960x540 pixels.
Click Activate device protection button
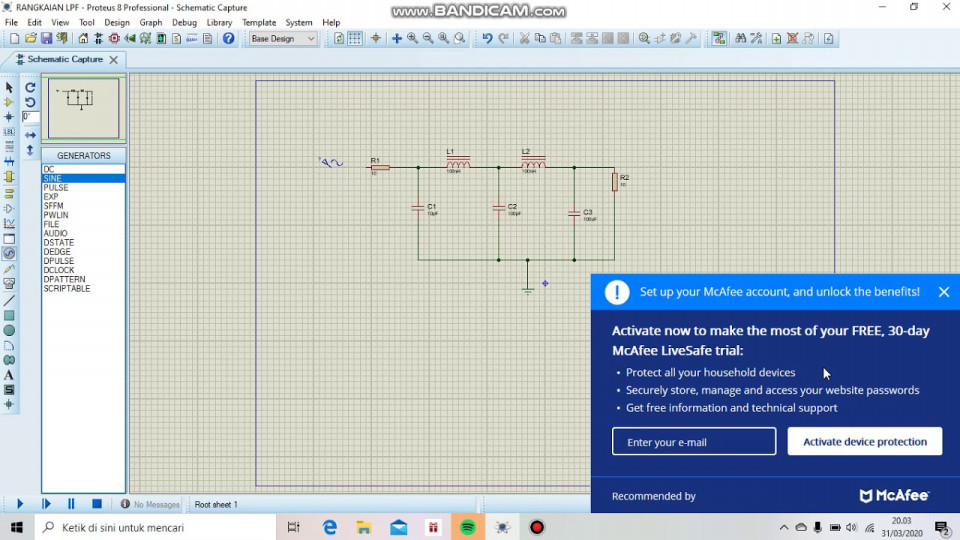pos(864,442)
